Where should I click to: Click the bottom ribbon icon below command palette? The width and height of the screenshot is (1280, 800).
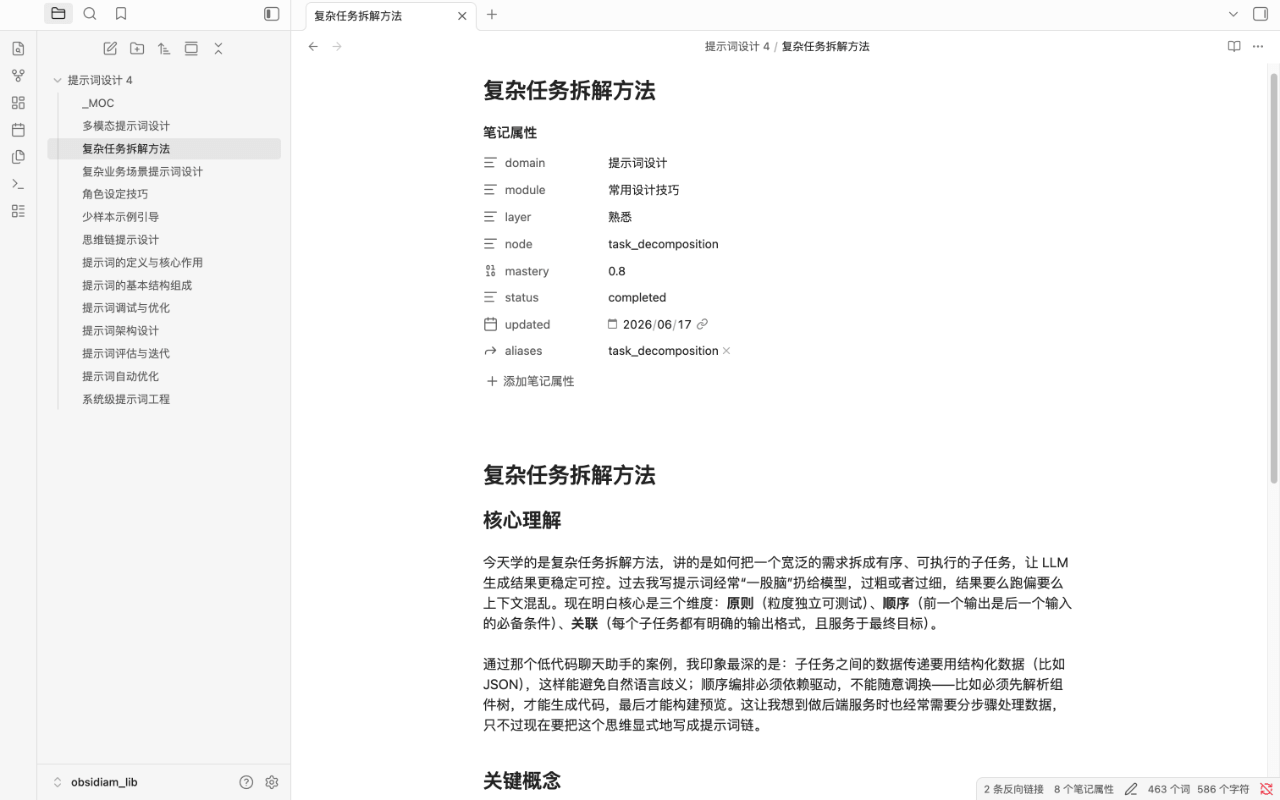pos(18,210)
